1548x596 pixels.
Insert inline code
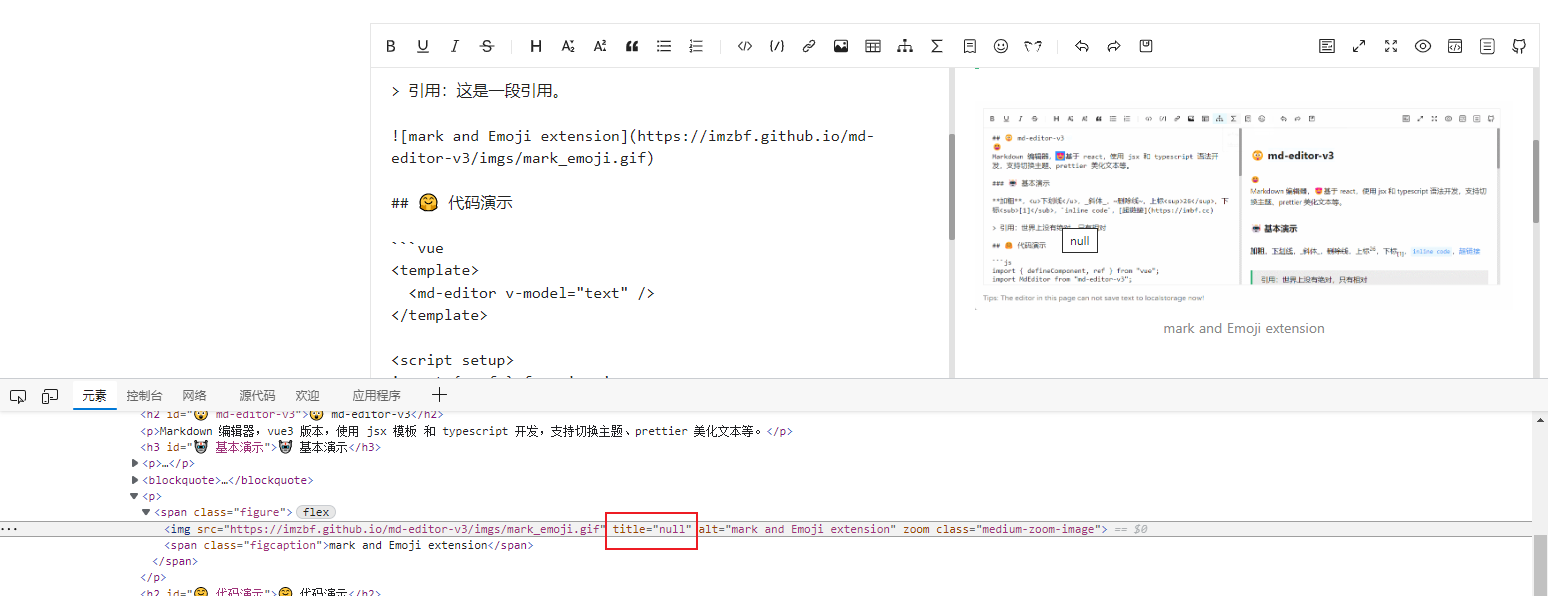coord(745,46)
